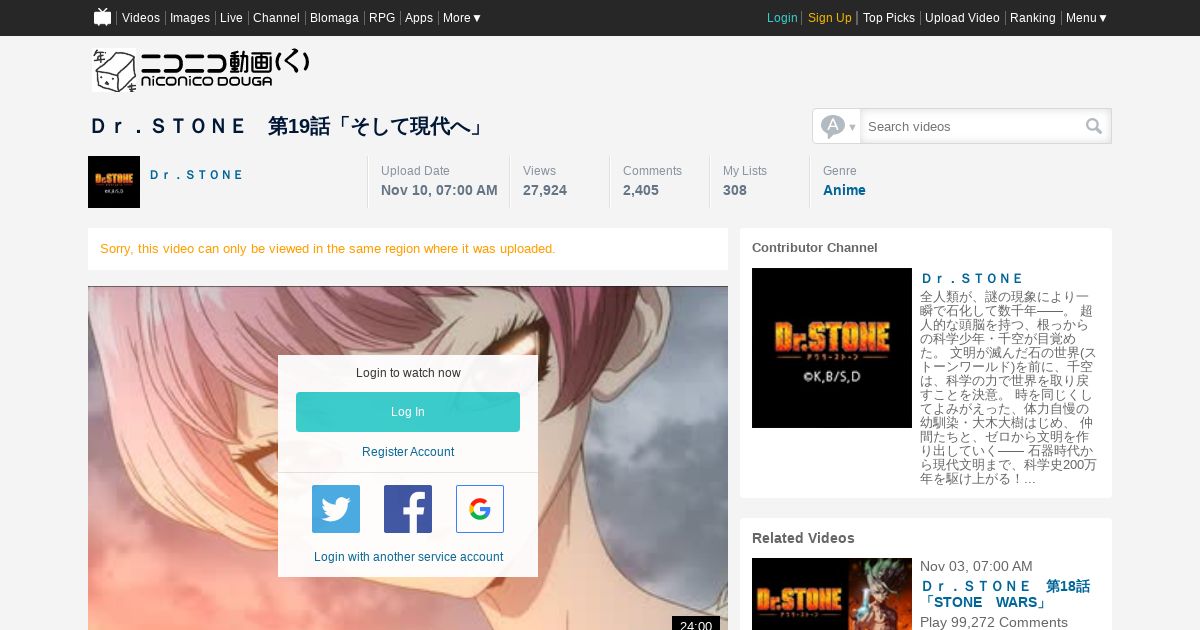Click the My Lists count 308
The height and width of the screenshot is (630, 1200).
click(735, 190)
